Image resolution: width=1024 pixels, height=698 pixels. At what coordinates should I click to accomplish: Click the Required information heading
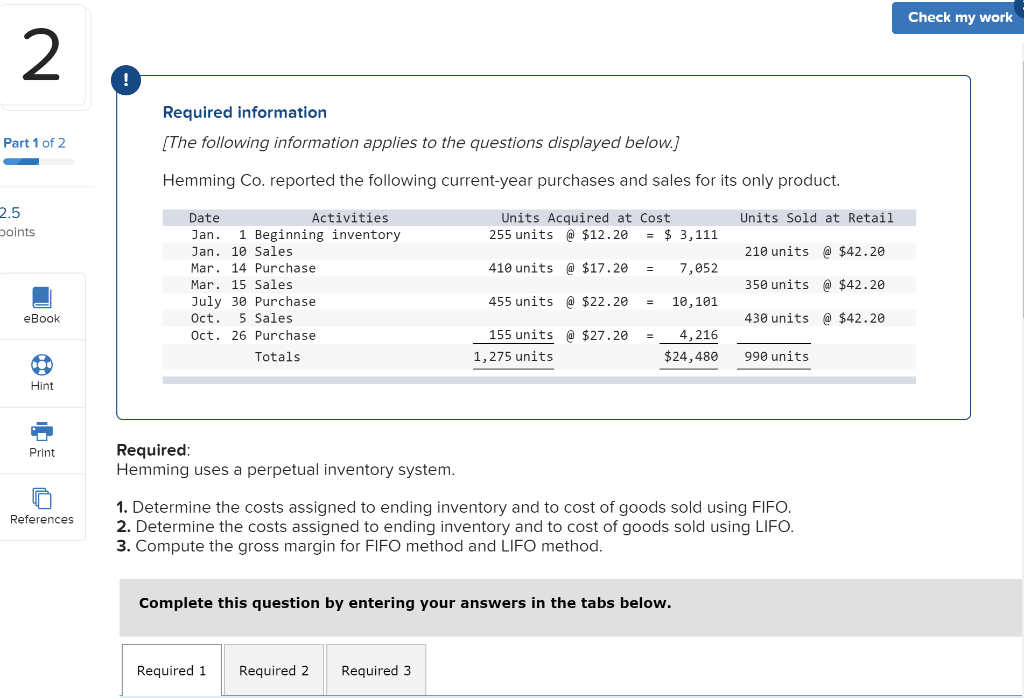pos(244,112)
